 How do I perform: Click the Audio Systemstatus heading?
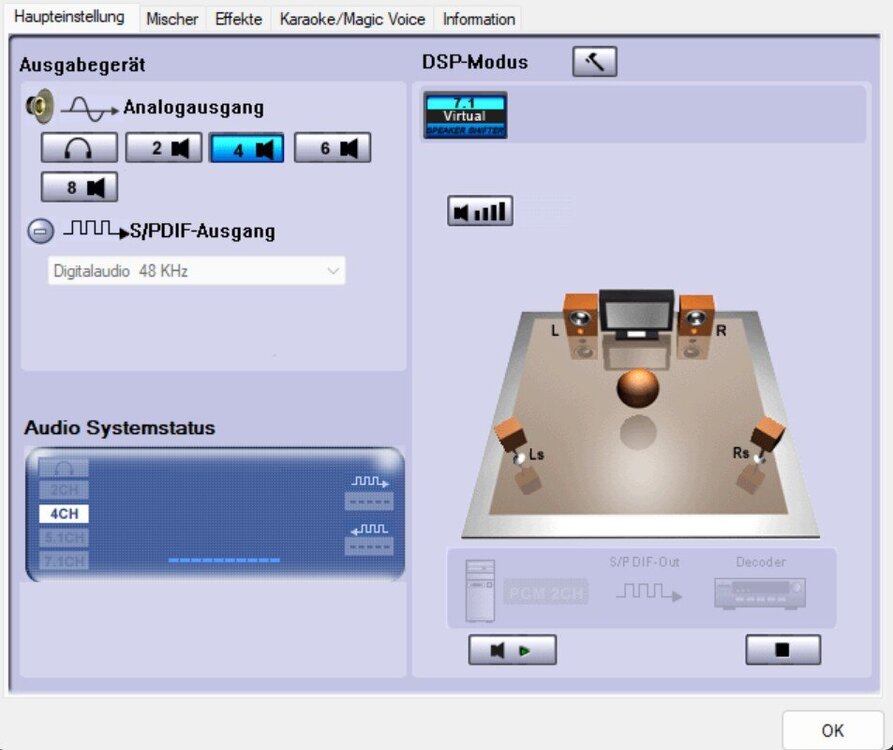120,428
